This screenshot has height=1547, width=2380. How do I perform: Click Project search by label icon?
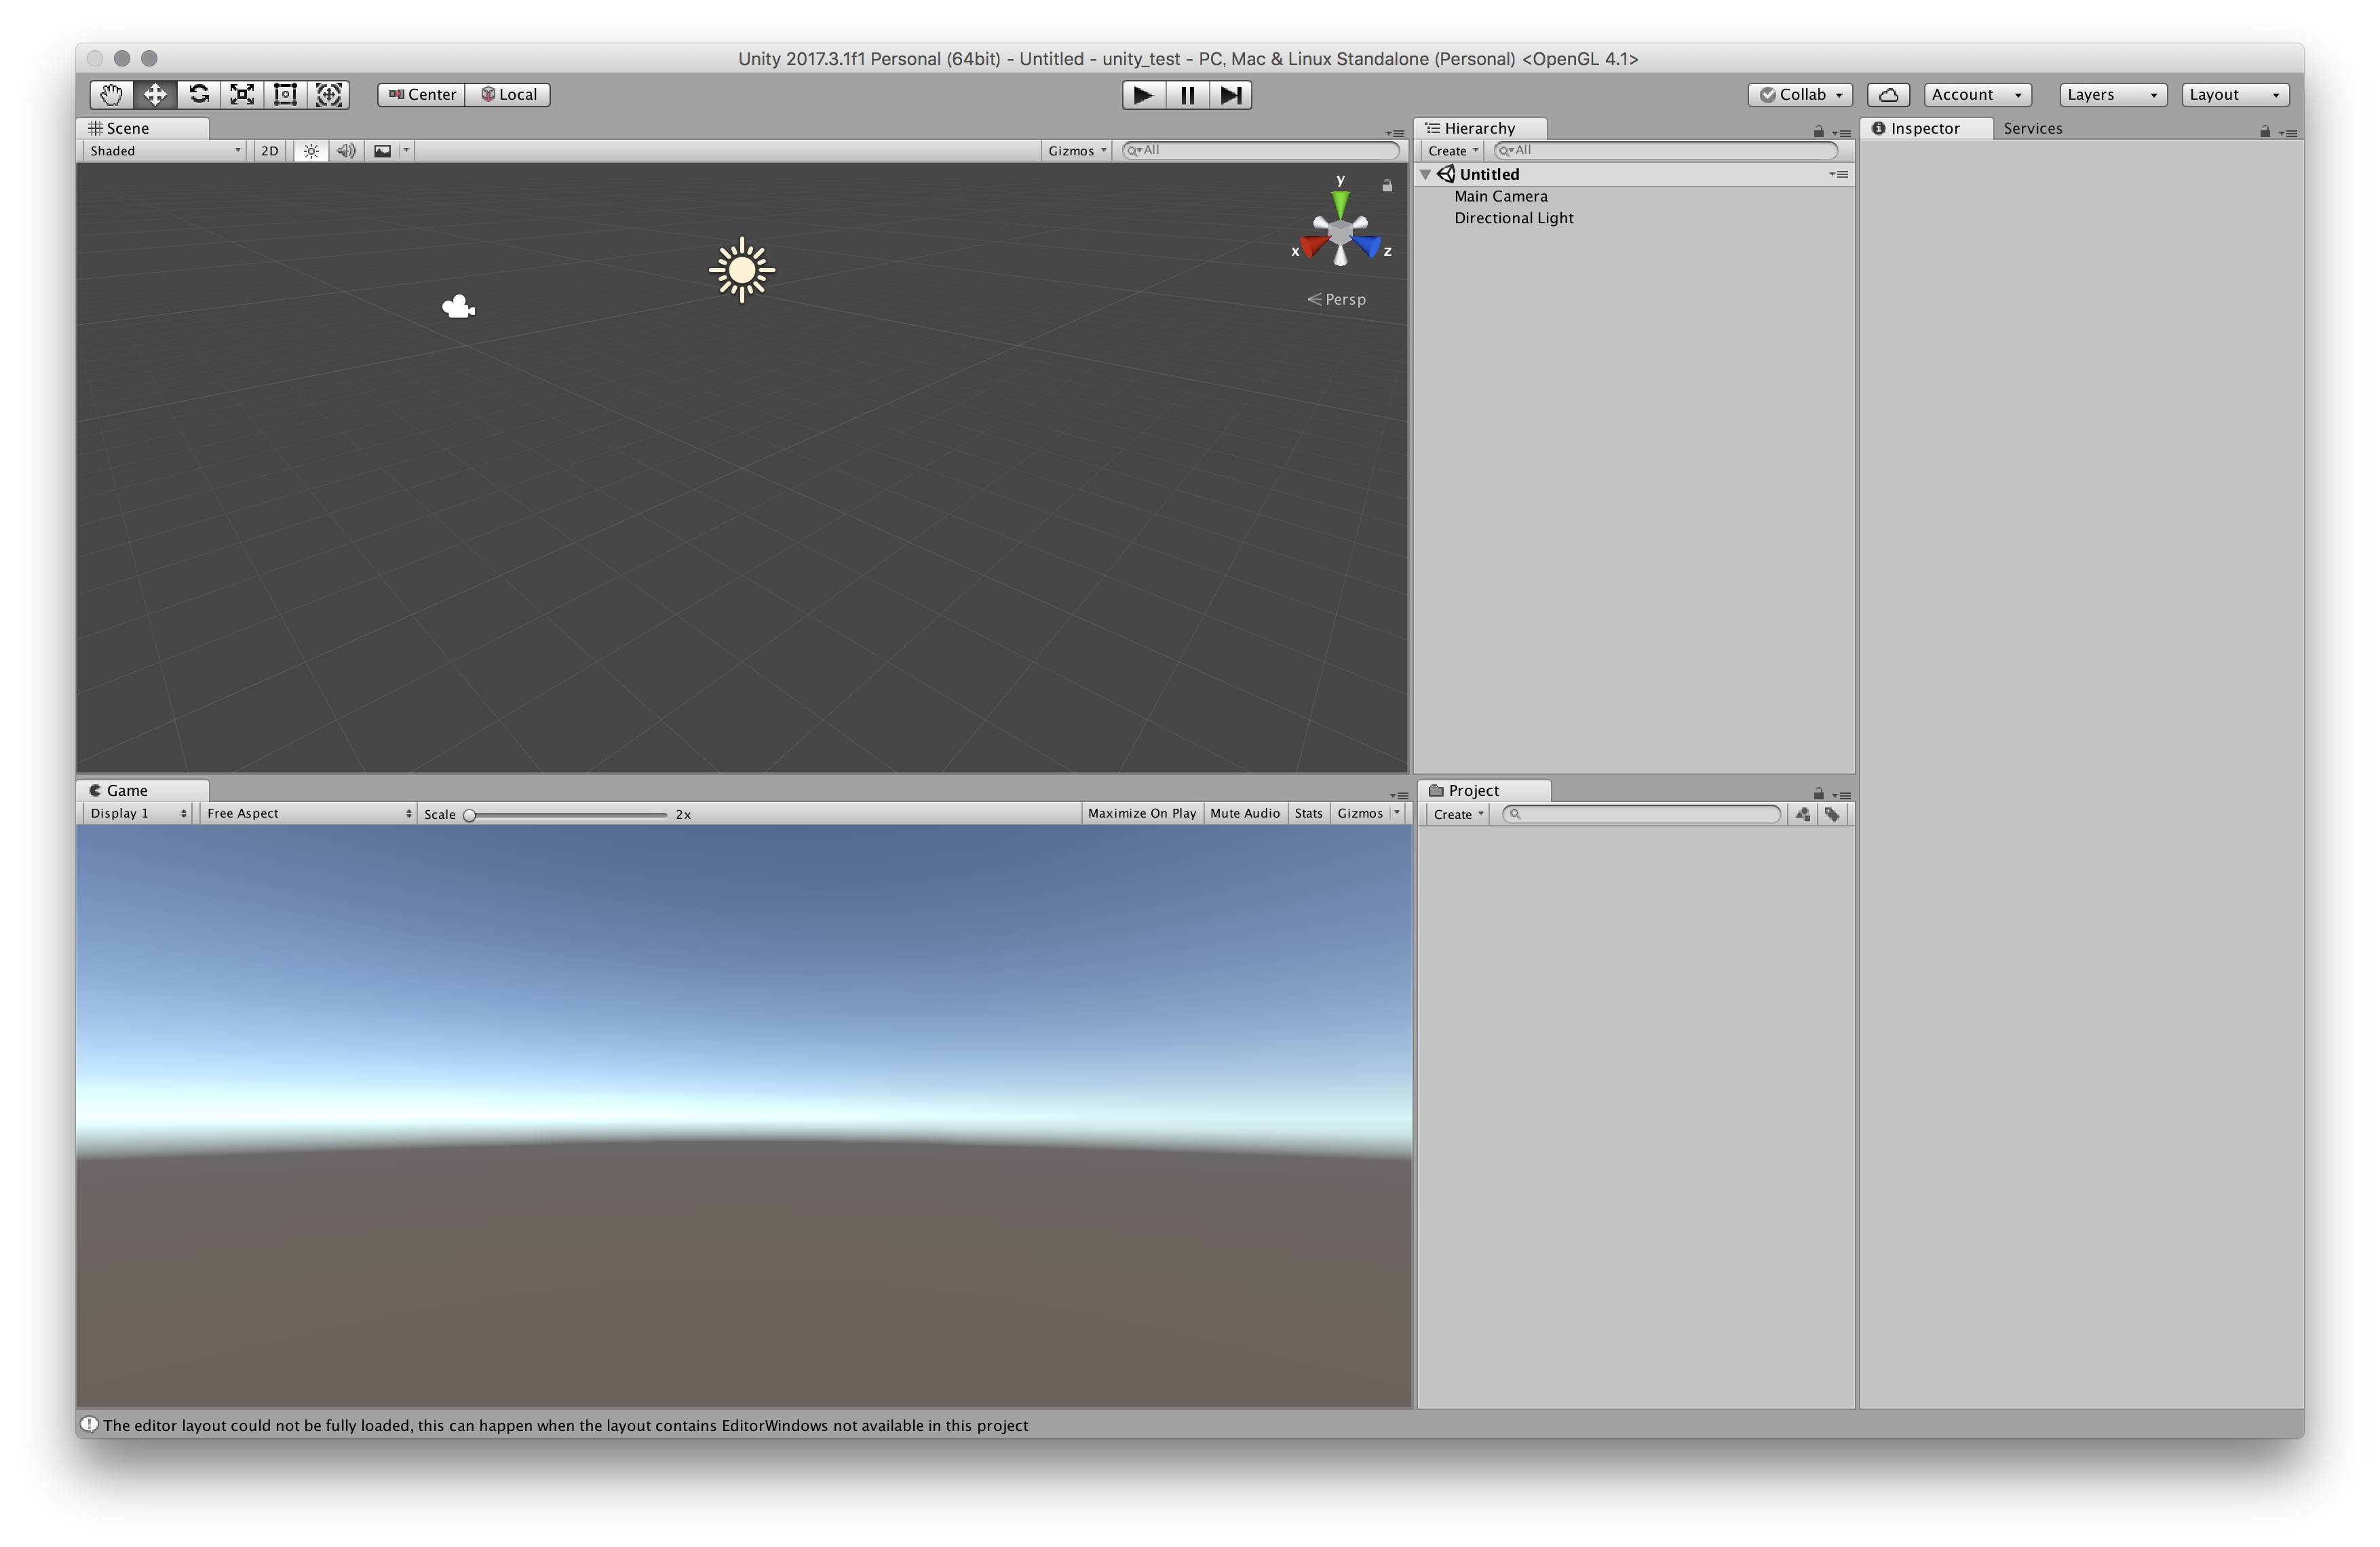point(1832,814)
